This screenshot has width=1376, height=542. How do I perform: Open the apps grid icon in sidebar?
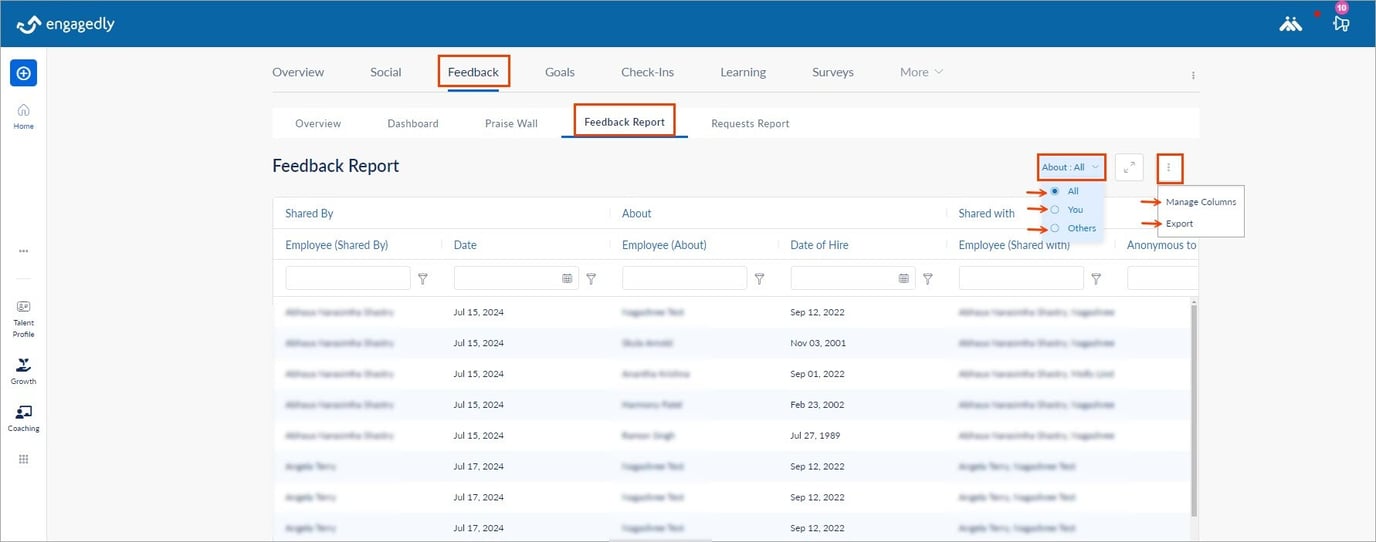click(x=24, y=459)
